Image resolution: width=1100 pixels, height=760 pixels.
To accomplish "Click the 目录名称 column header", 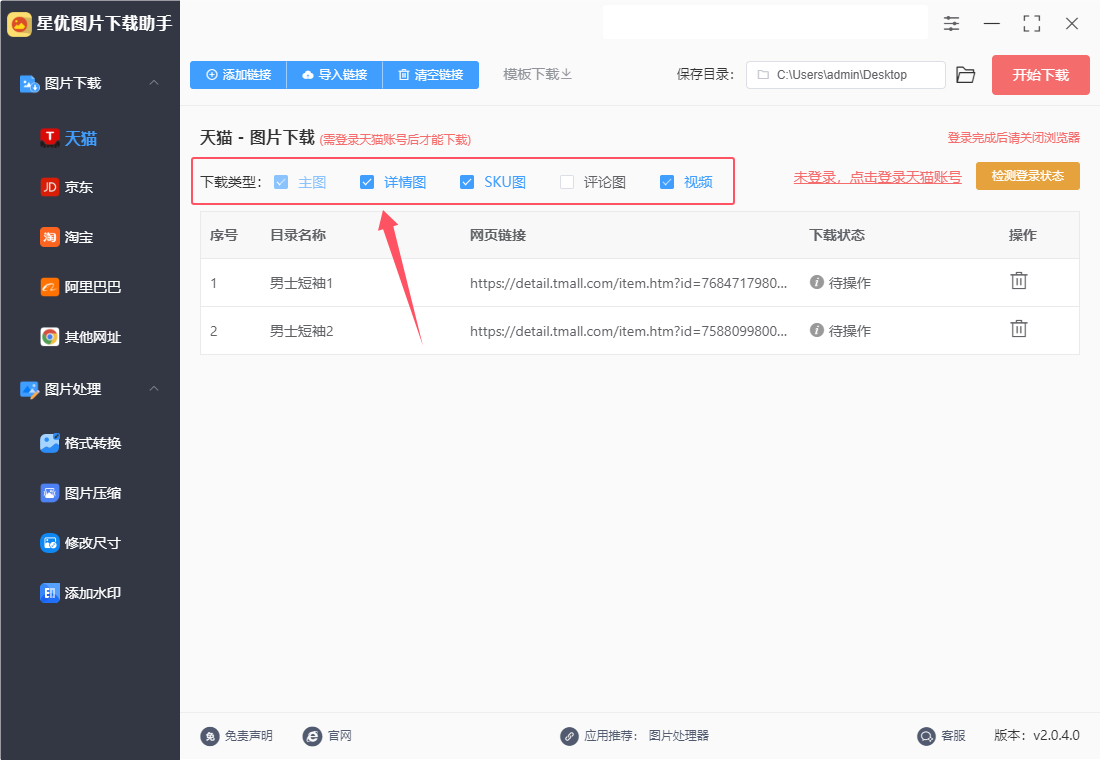I will point(298,235).
